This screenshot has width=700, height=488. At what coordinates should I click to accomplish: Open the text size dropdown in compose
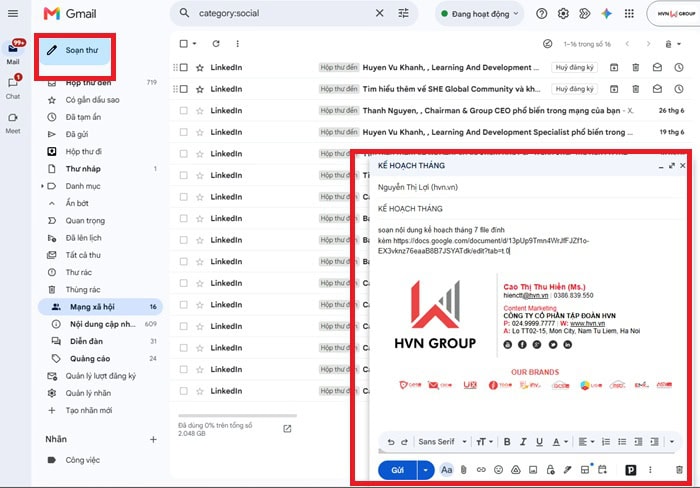(x=484, y=442)
